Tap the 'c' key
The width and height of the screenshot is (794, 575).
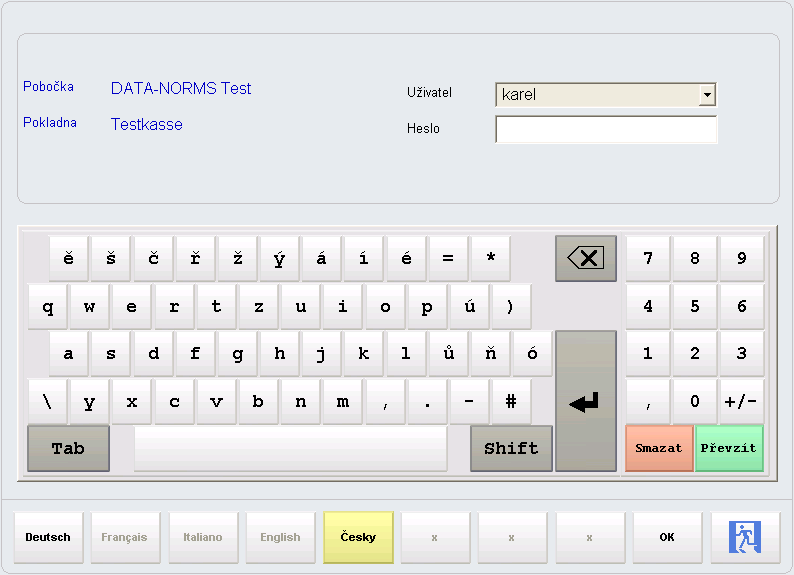point(174,401)
